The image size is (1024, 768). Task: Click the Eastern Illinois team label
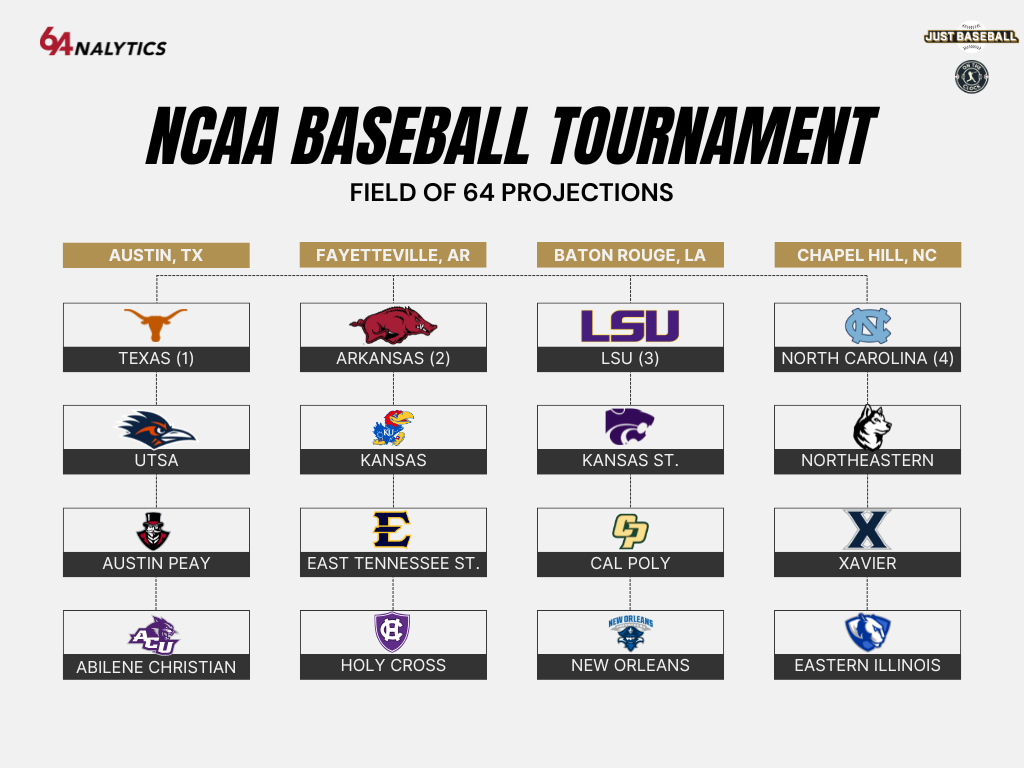[x=867, y=666]
